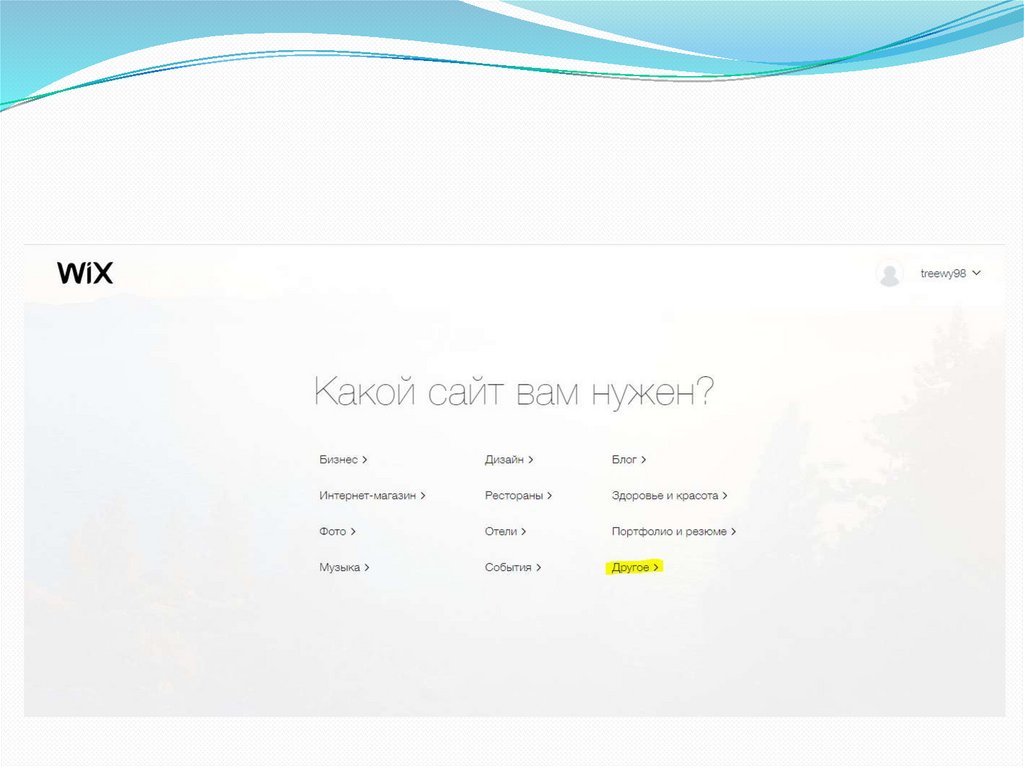The width and height of the screenshot is (1024, 767).
Task: Select the Дизайн category
Action: (504, 460)
